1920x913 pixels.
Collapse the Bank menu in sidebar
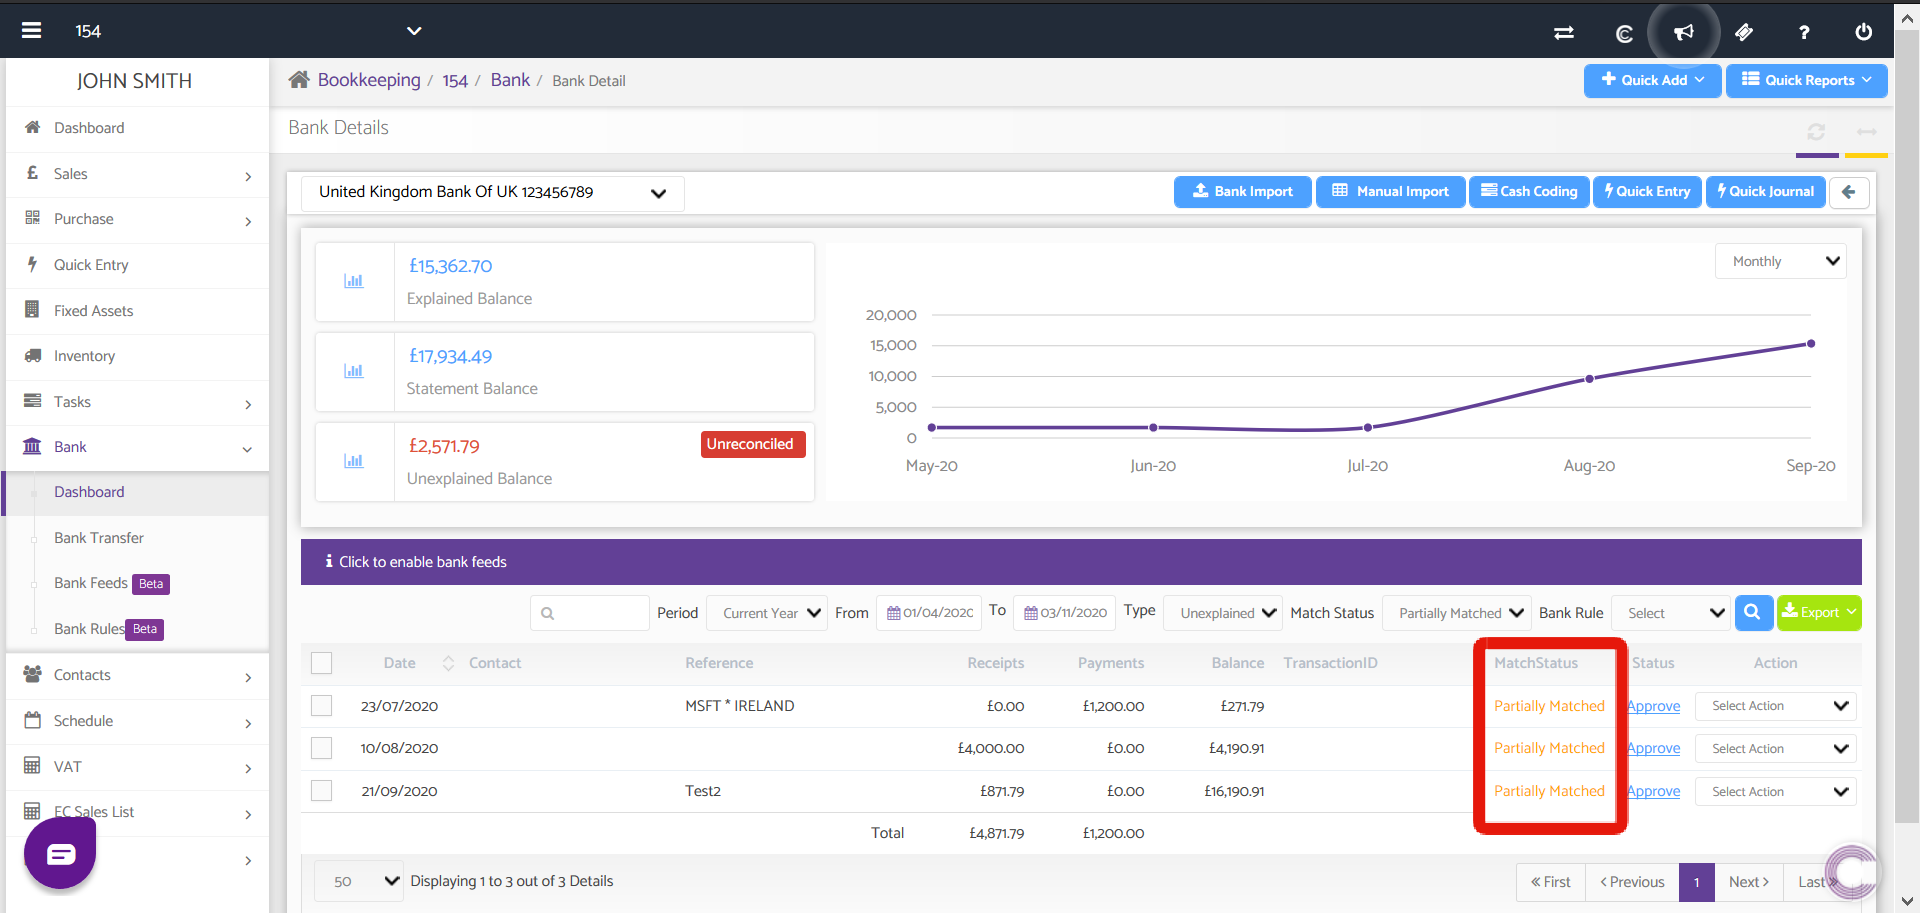click(x=137, y=447)
